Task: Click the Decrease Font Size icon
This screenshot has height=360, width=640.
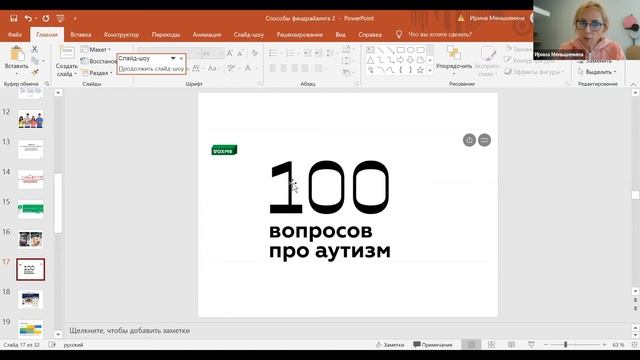Action: pos(240,53)
